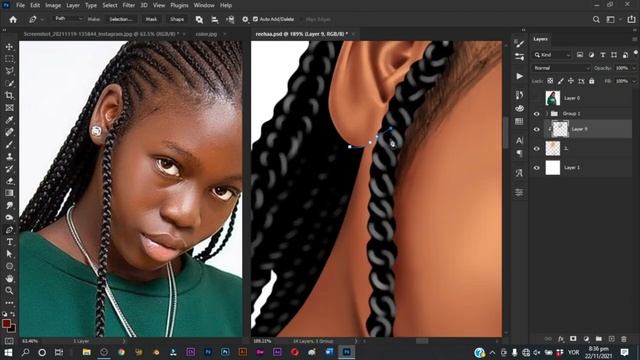
Task: Select the Frame tool
Action: [9, 108]
